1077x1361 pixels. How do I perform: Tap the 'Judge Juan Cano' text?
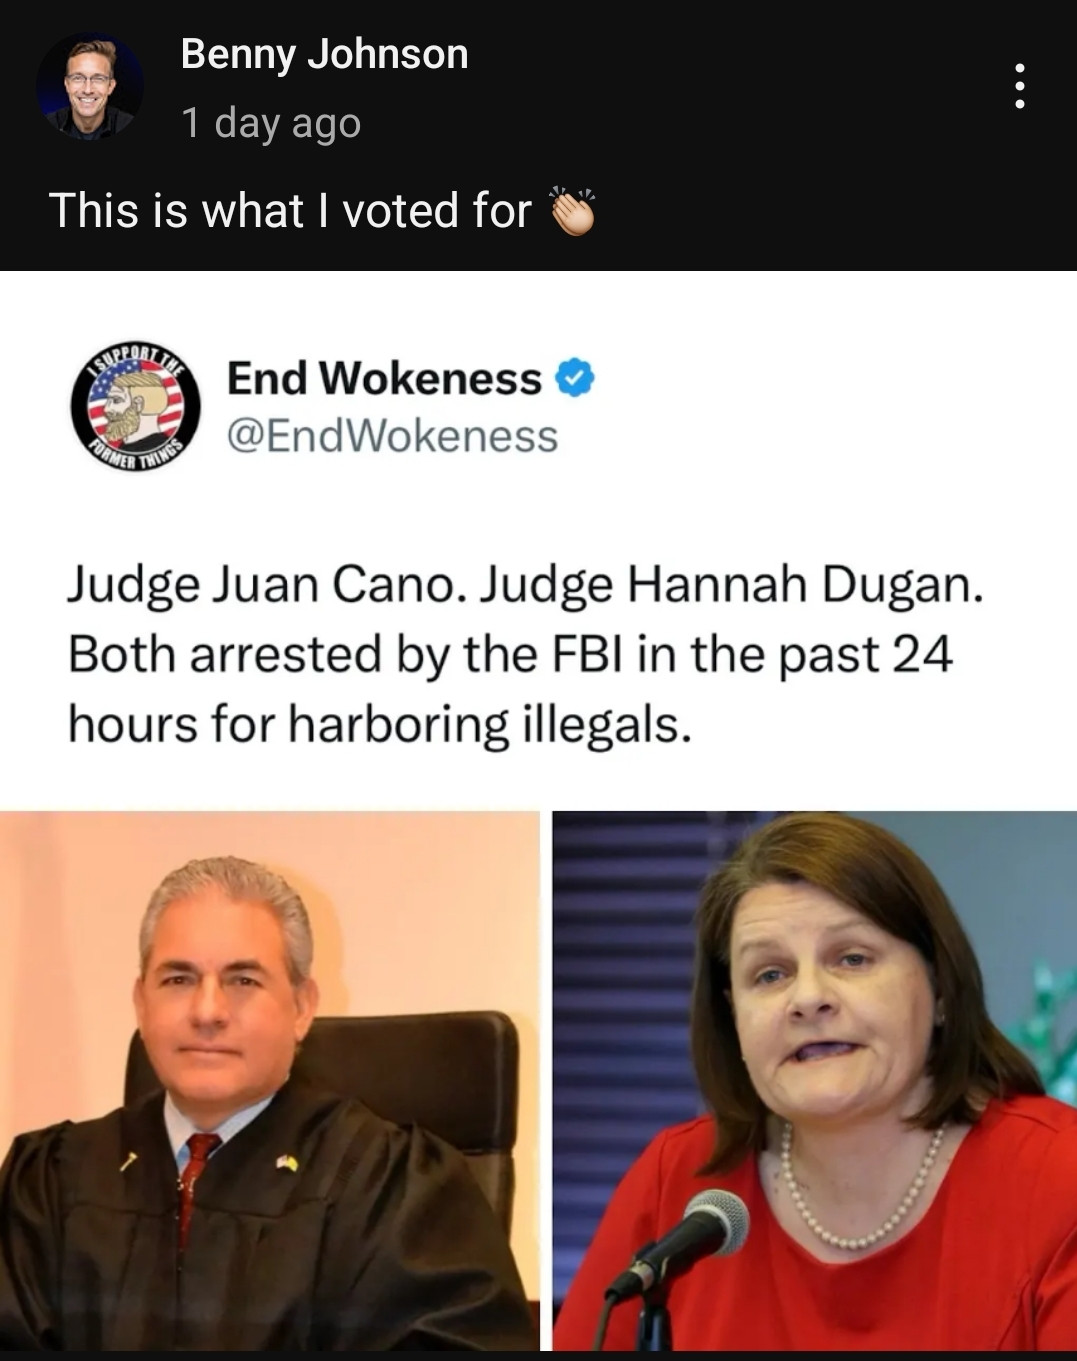click(265, 585)
